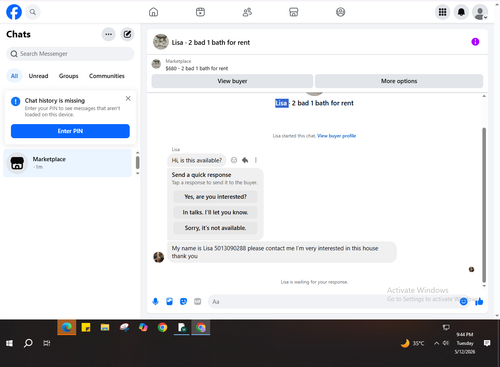Choose a sticker icon in composer
The image size is (500, 367).
[x=183, y=302]
